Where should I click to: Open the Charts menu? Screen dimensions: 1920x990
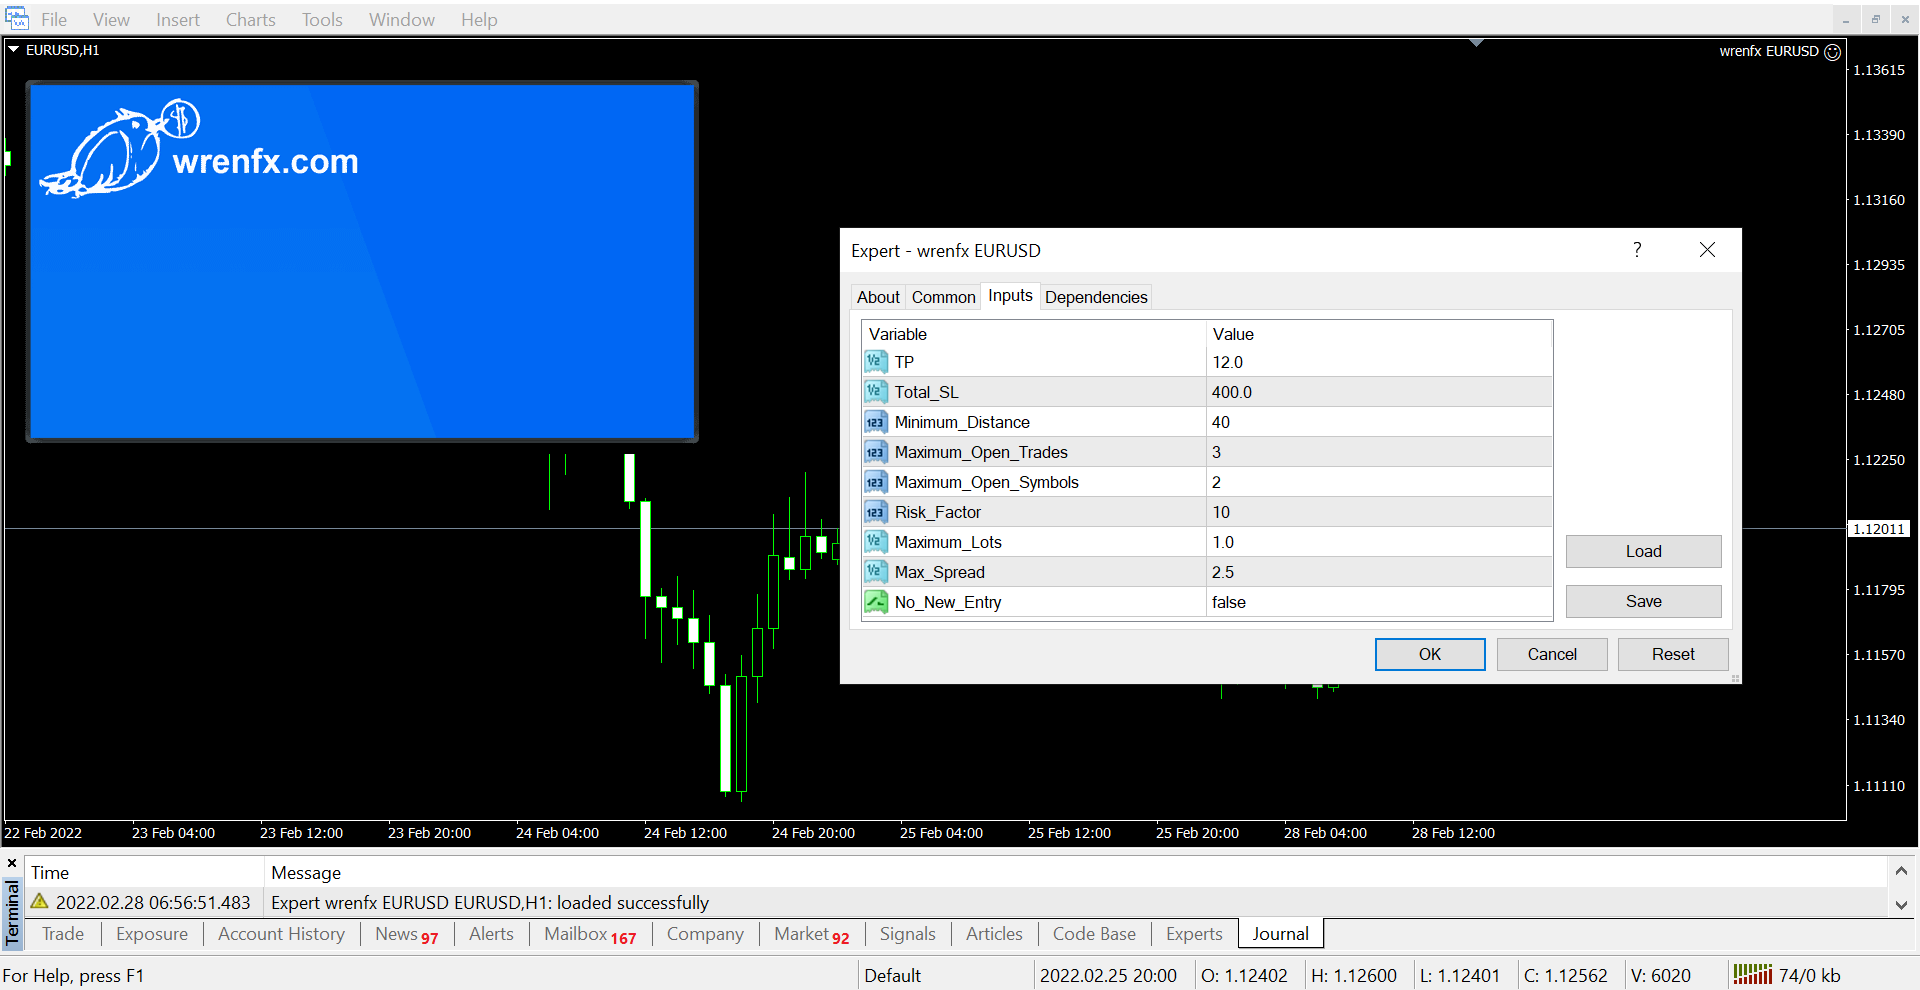coord(250,20)
